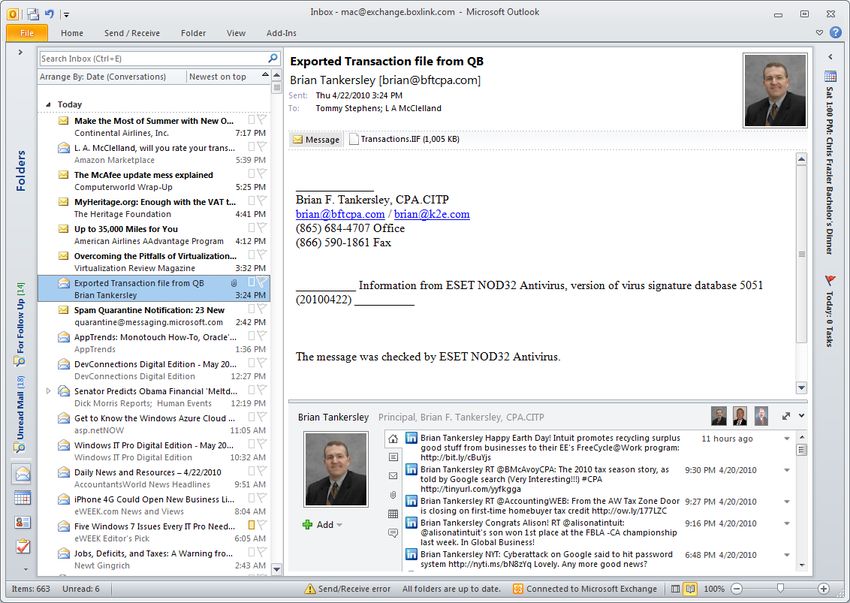850x603 pixels.
Task: Open the Mail navigation button
Action: (x=22, y=474)
